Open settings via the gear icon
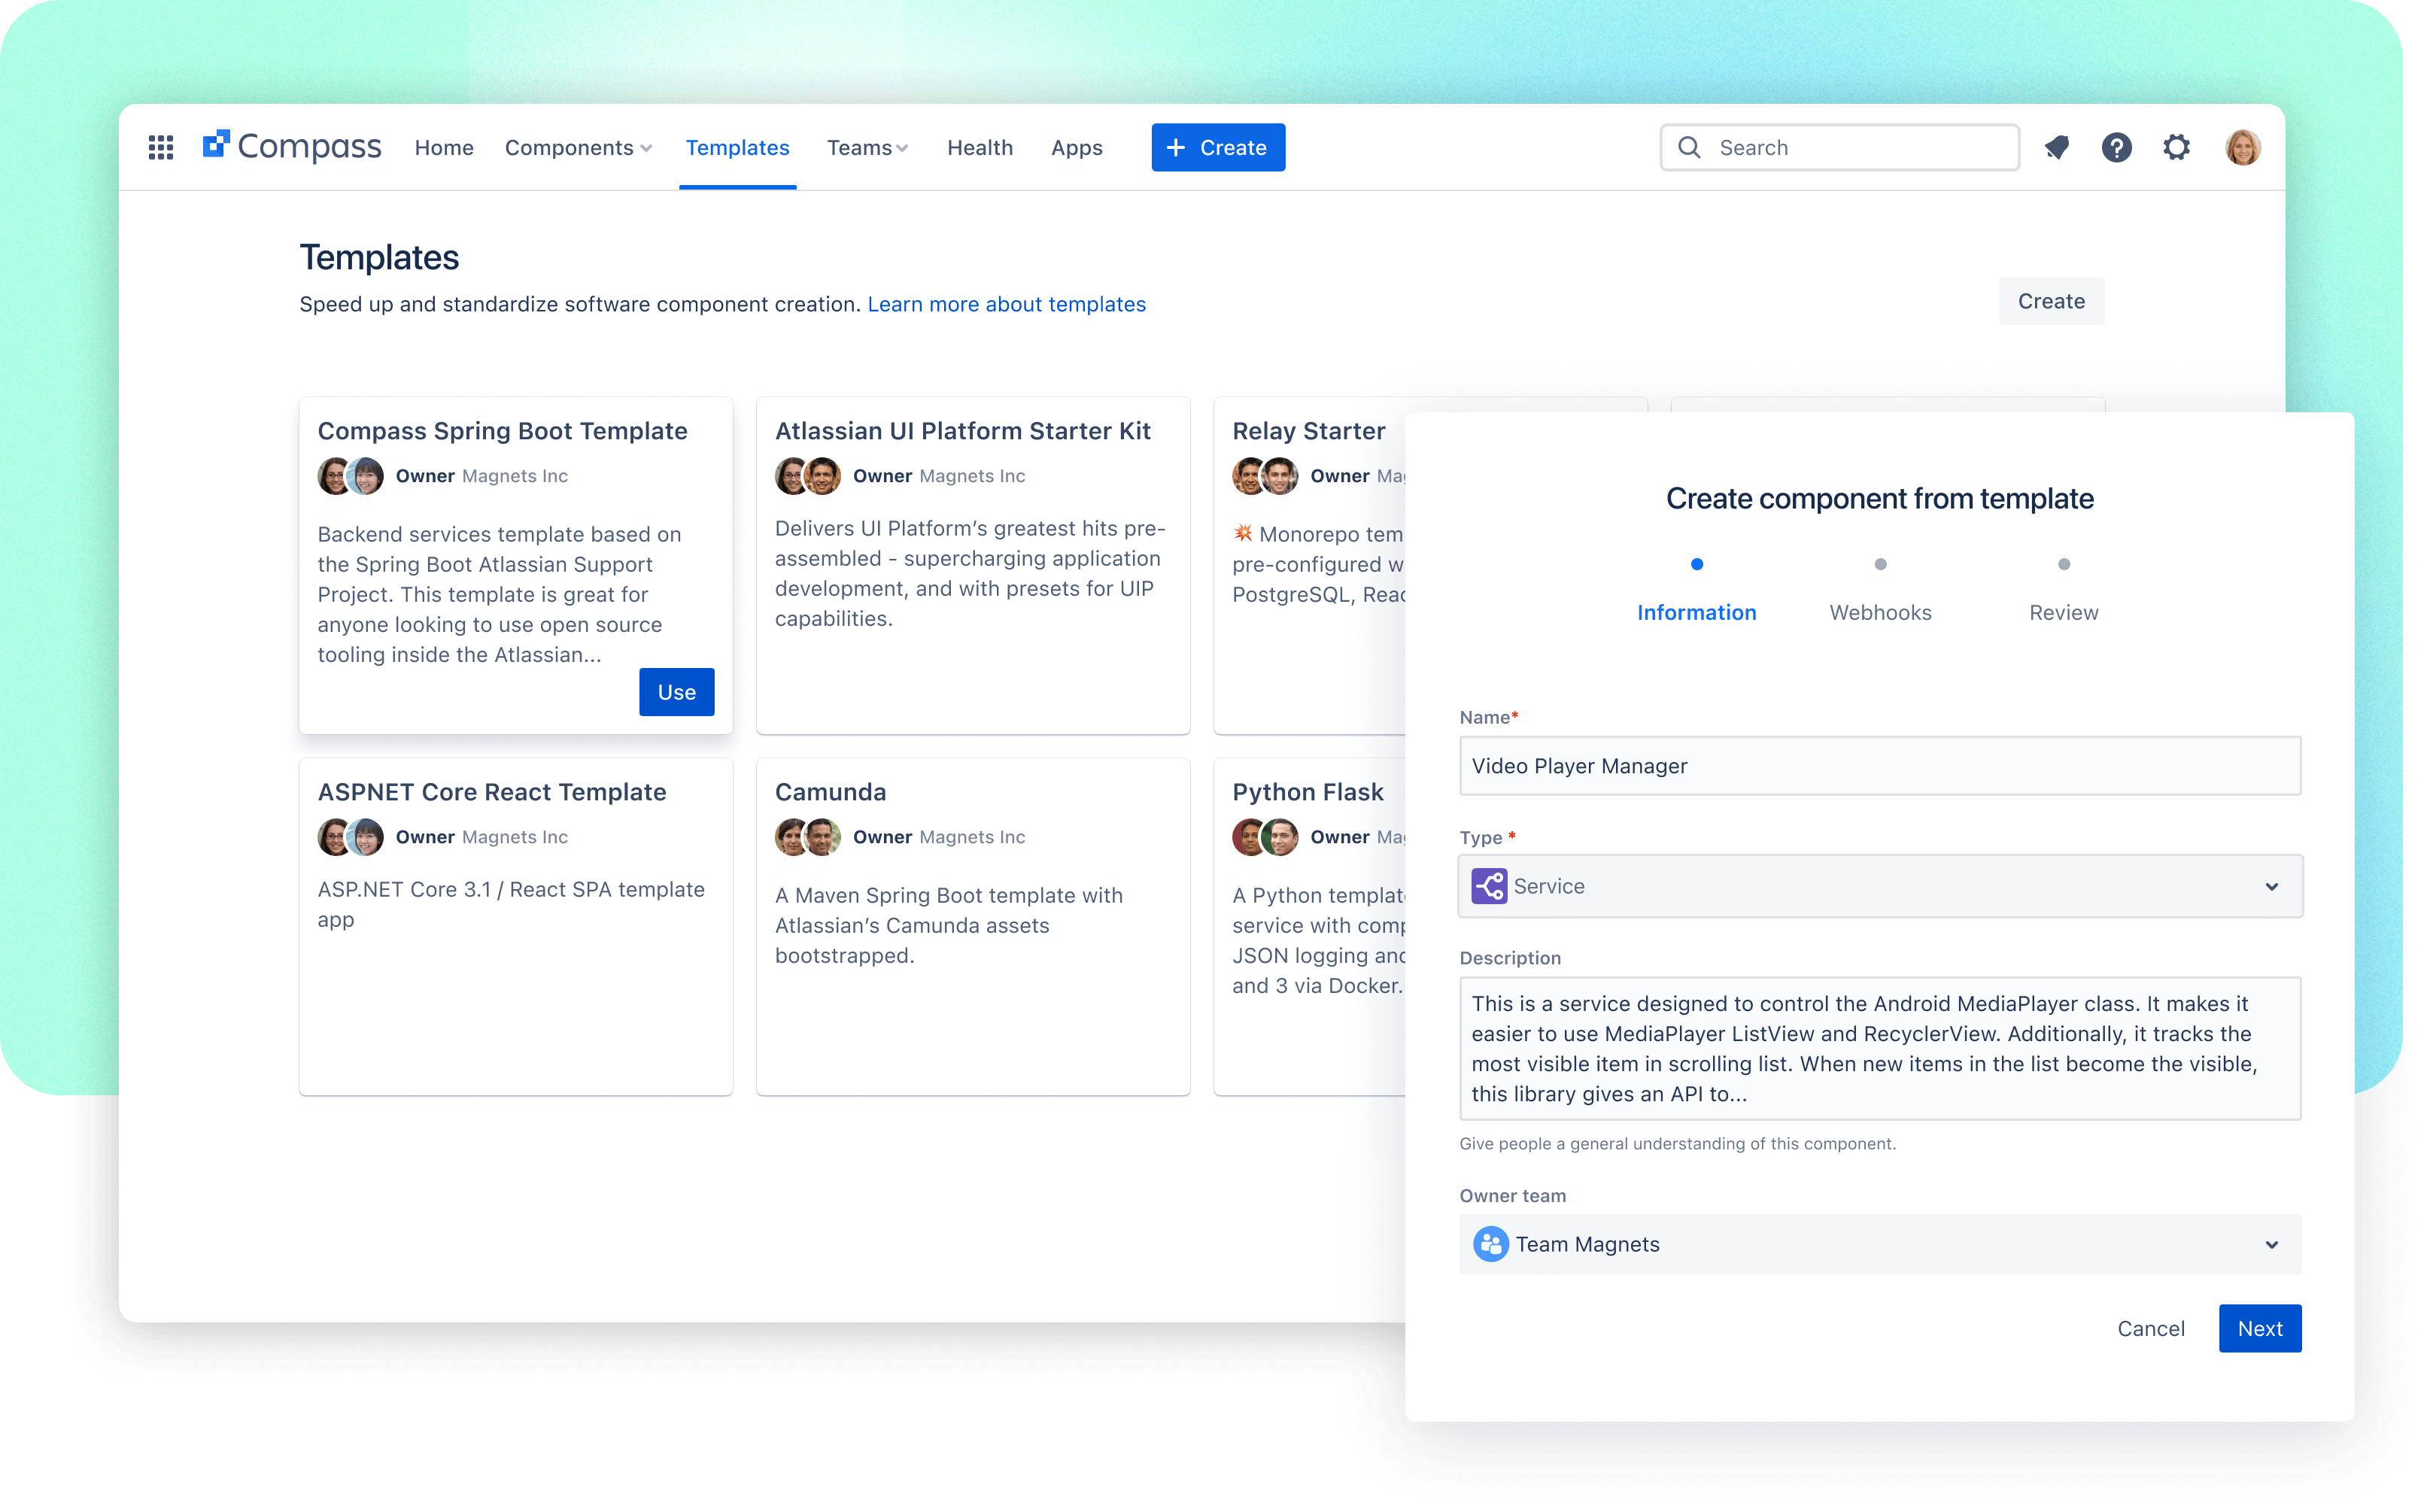The width and height of the screenshot is (2430, 1512). pyautogui.click(x=2177, y=147)
